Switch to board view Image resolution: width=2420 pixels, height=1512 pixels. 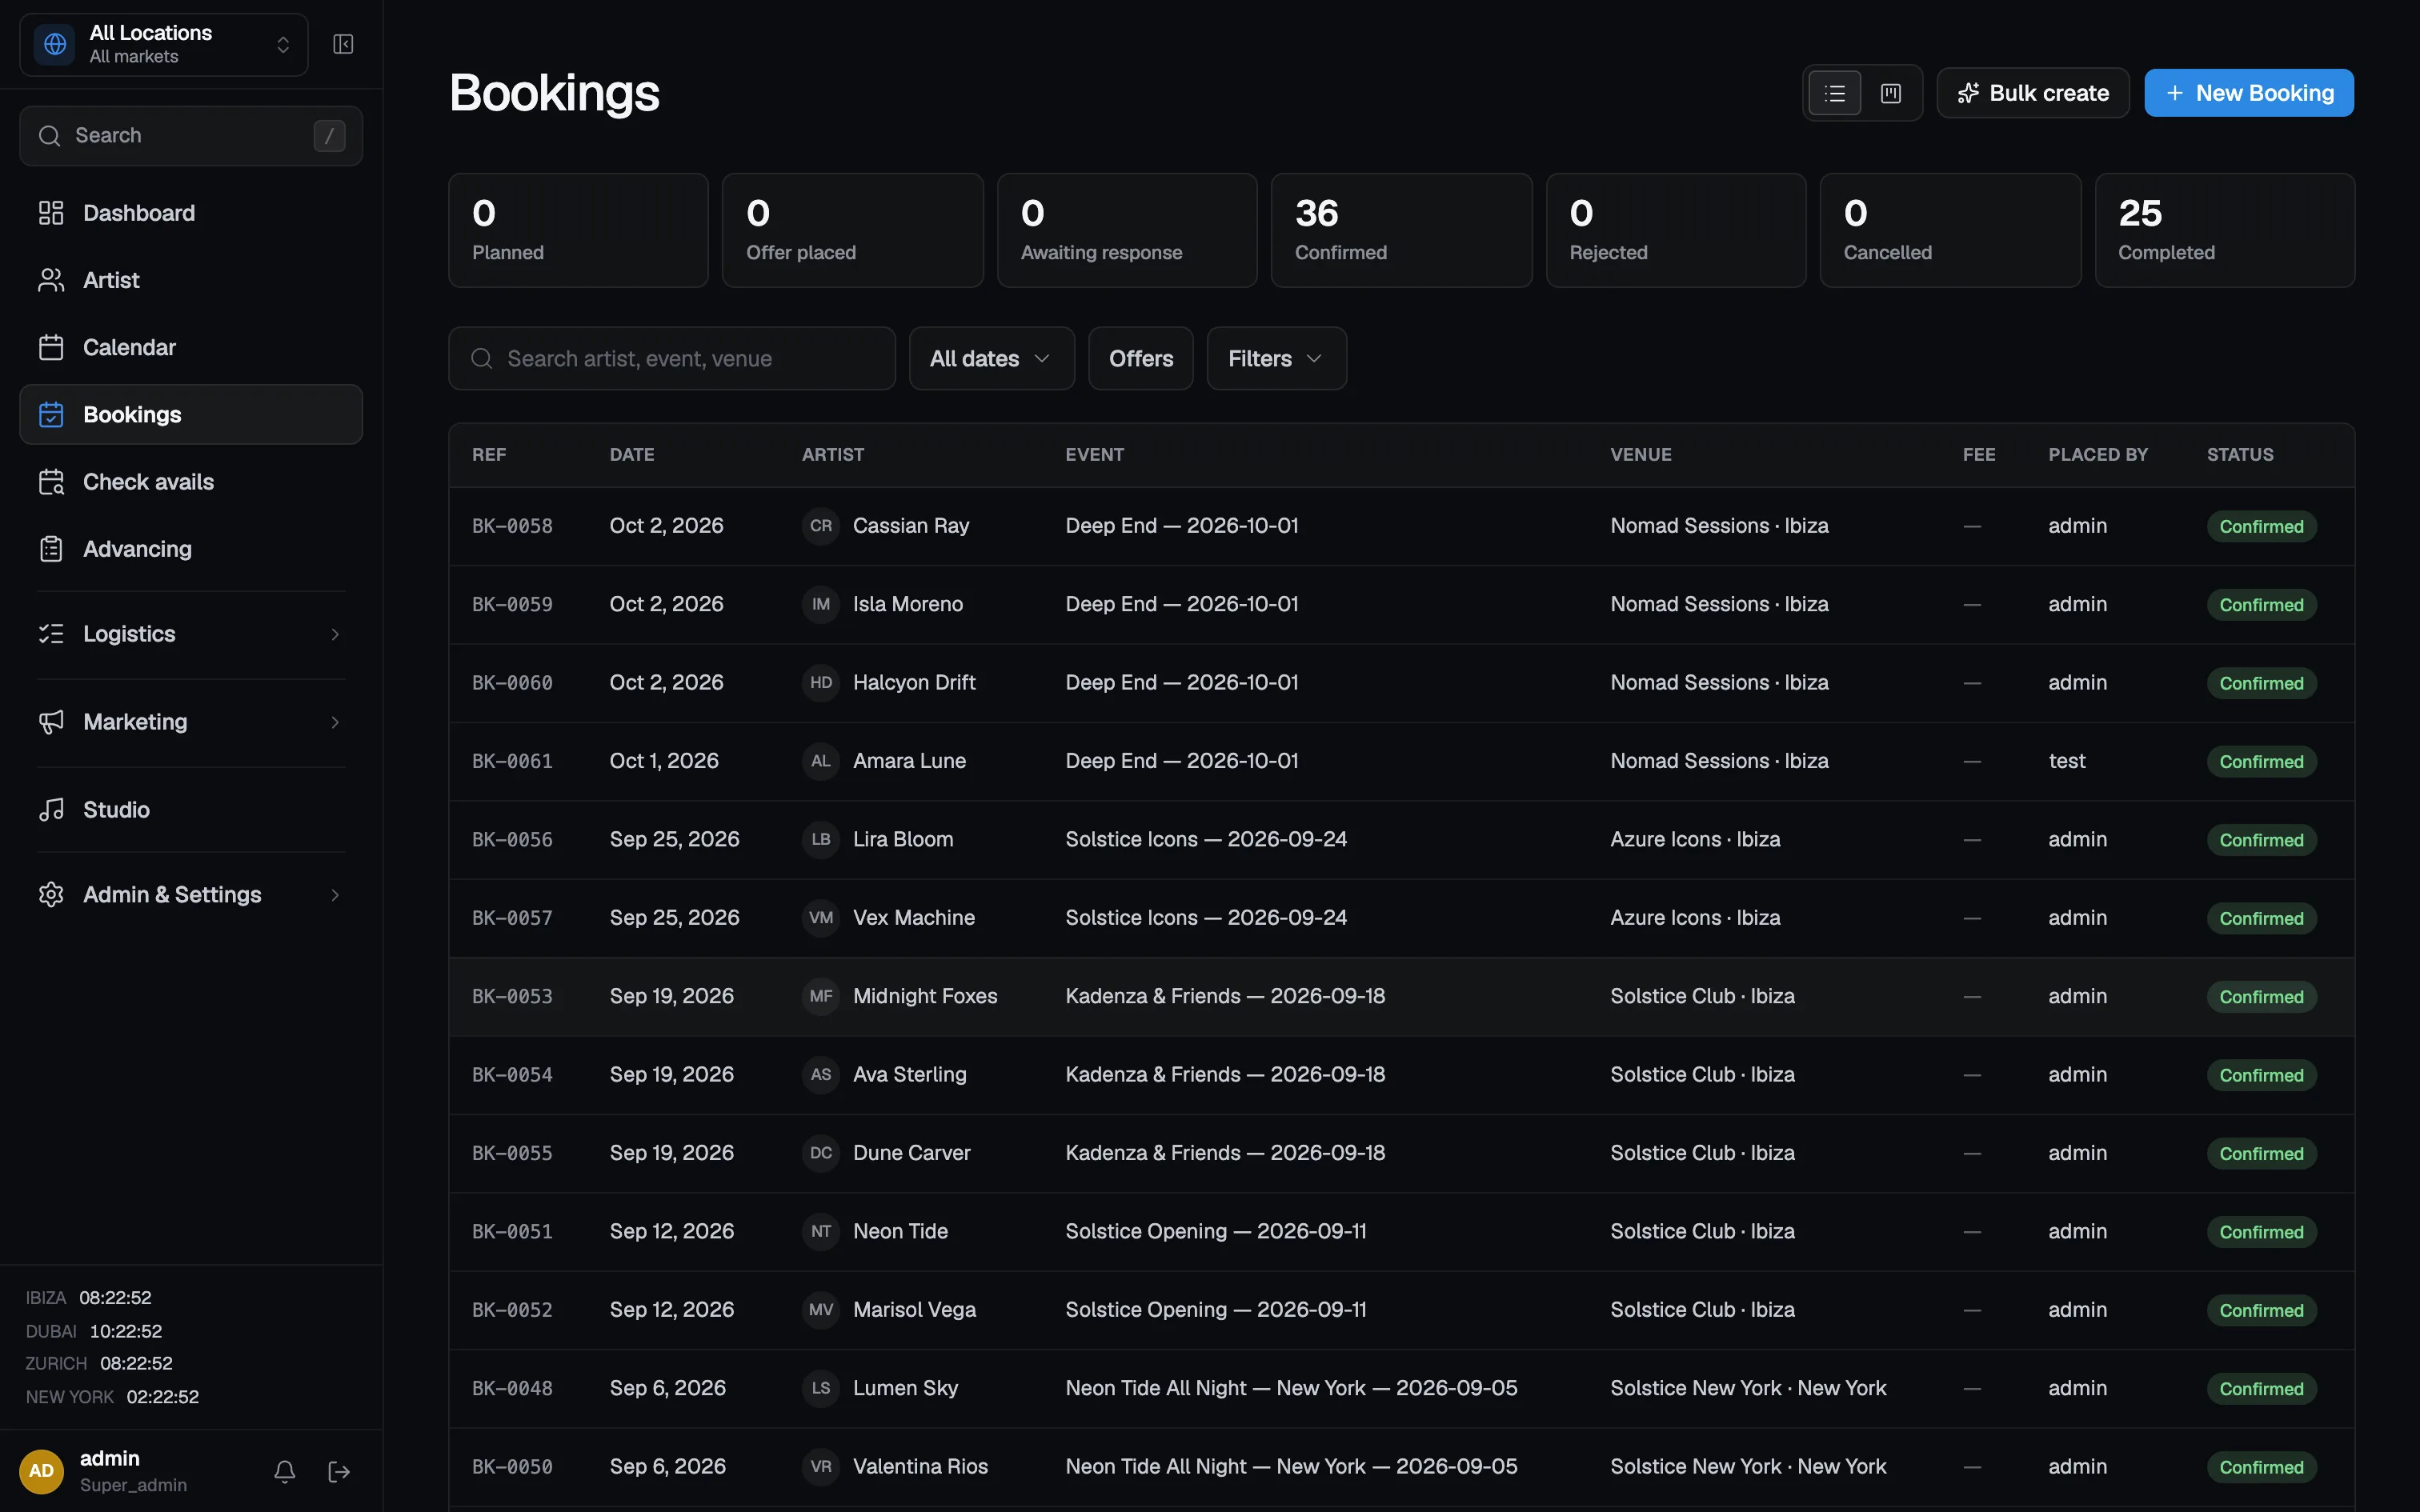pyautogui.click(x=1891, y=93)
